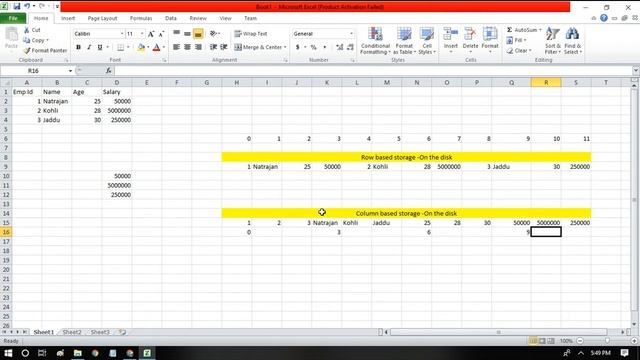Click the Font Color red A
The image size is (640, 360).
(x=156, y=47)
